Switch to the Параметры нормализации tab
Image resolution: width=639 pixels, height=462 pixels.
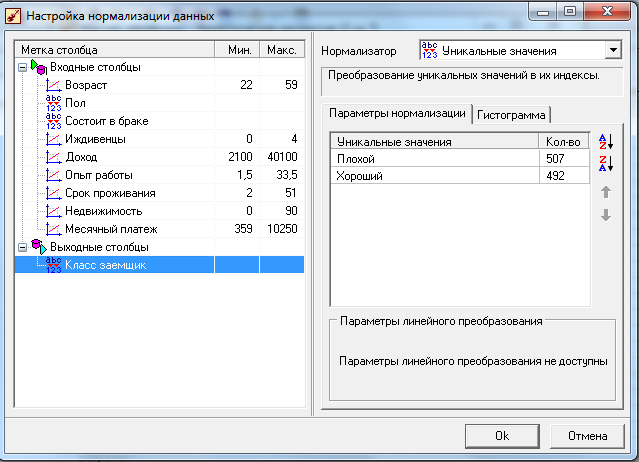(x=397, y=113)
